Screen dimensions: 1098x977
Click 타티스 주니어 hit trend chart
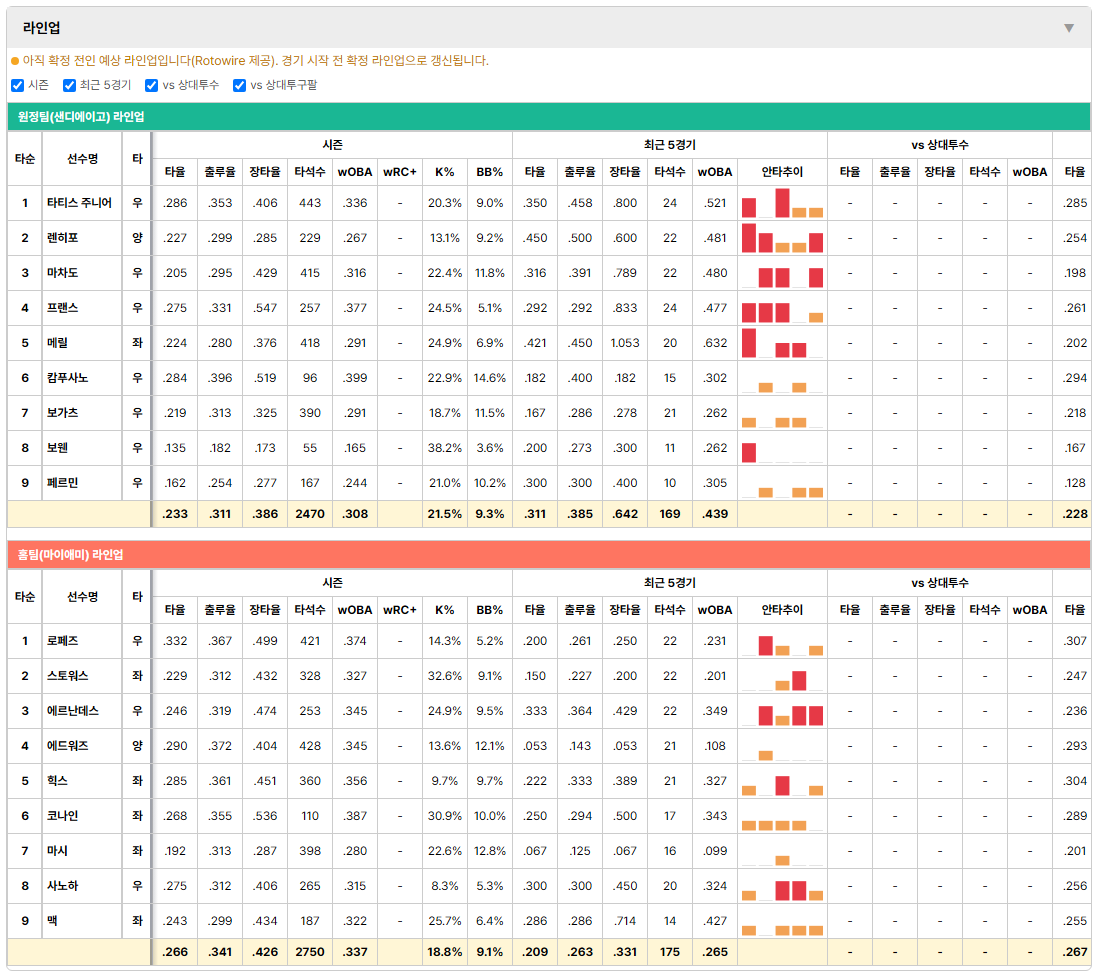[782, 203]
